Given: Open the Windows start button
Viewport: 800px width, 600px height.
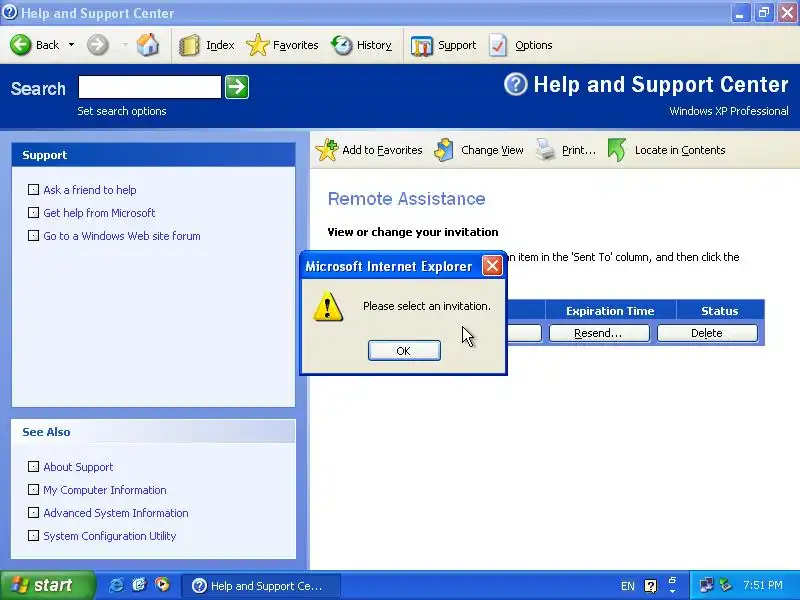Looking at the screenshot, I should point(47,585).
